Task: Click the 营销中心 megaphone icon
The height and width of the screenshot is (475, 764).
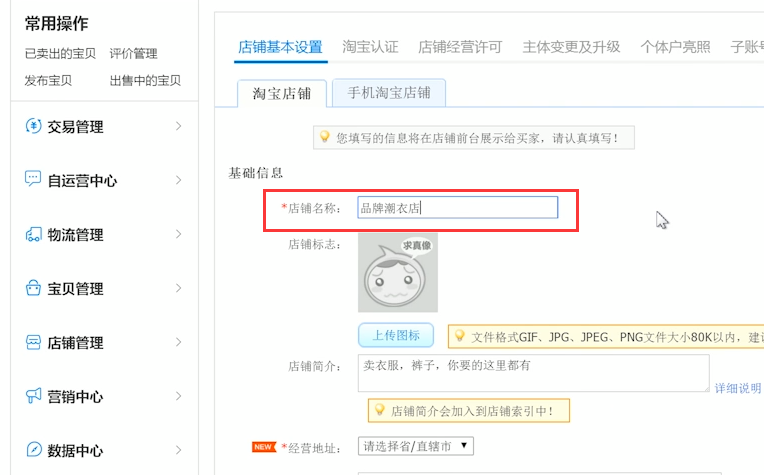Action: (x=33, y=396)
